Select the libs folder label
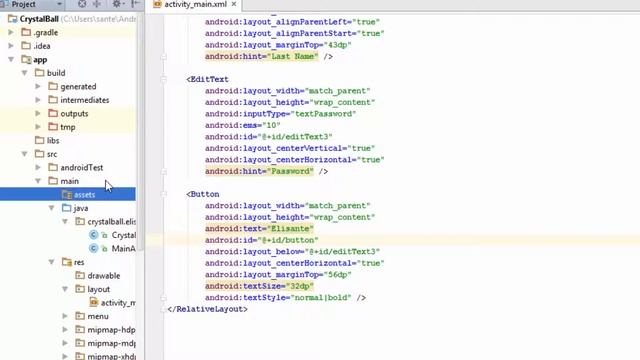Screen dimensions: 640x360 pyautogui.click(x=53, y=140)
